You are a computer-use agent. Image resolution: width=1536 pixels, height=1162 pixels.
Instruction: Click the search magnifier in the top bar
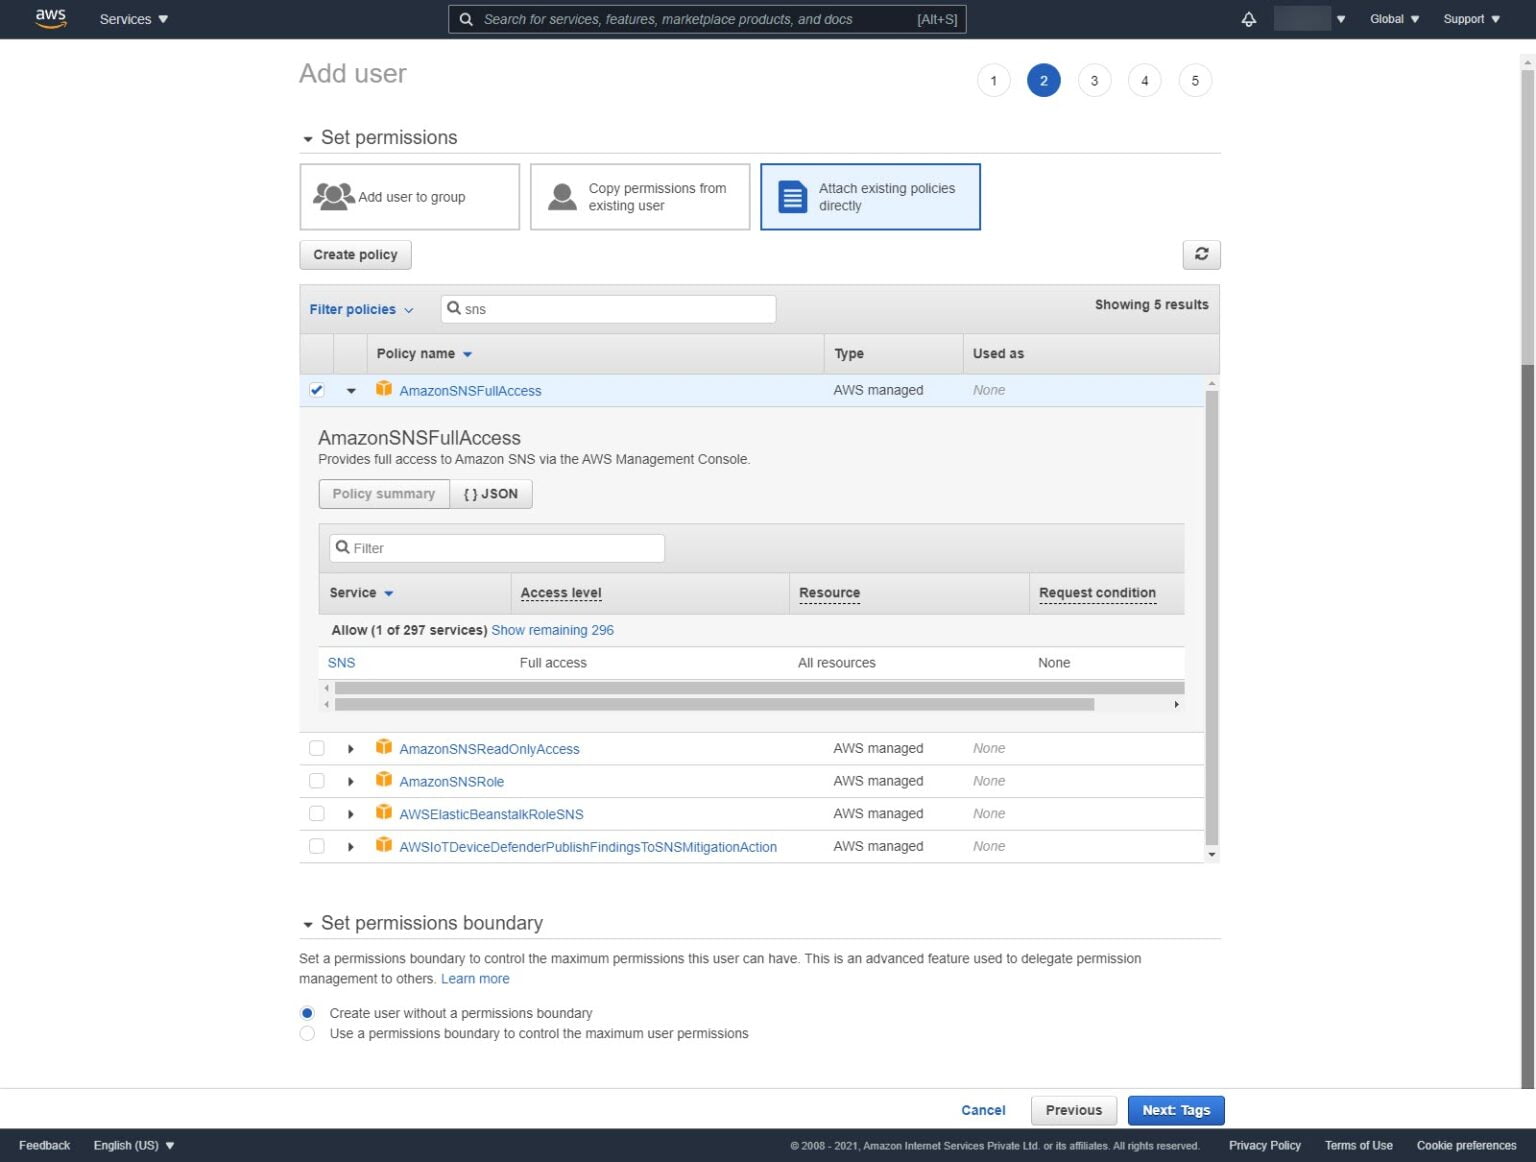tap(465, 19)
